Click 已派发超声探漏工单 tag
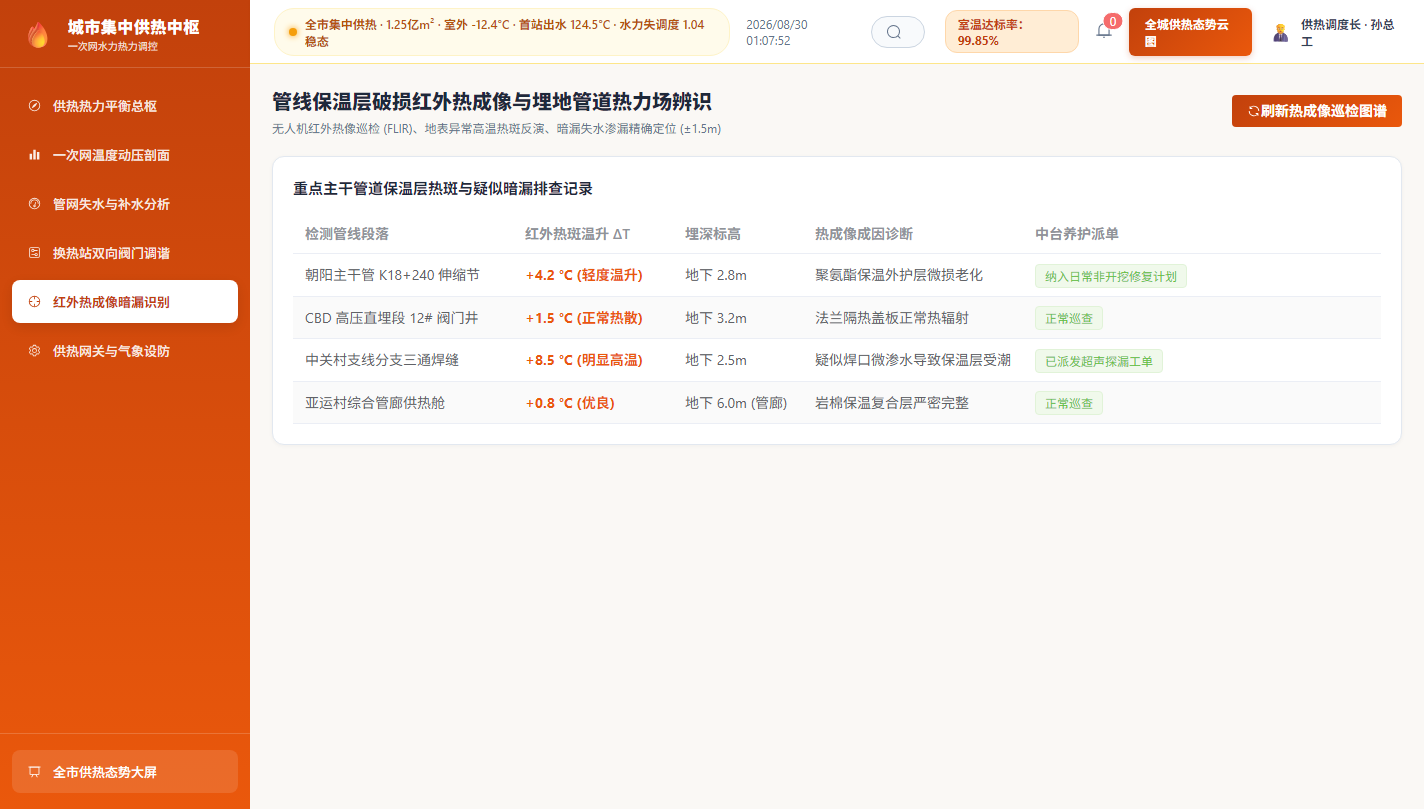 click(x=1098, y=361)
